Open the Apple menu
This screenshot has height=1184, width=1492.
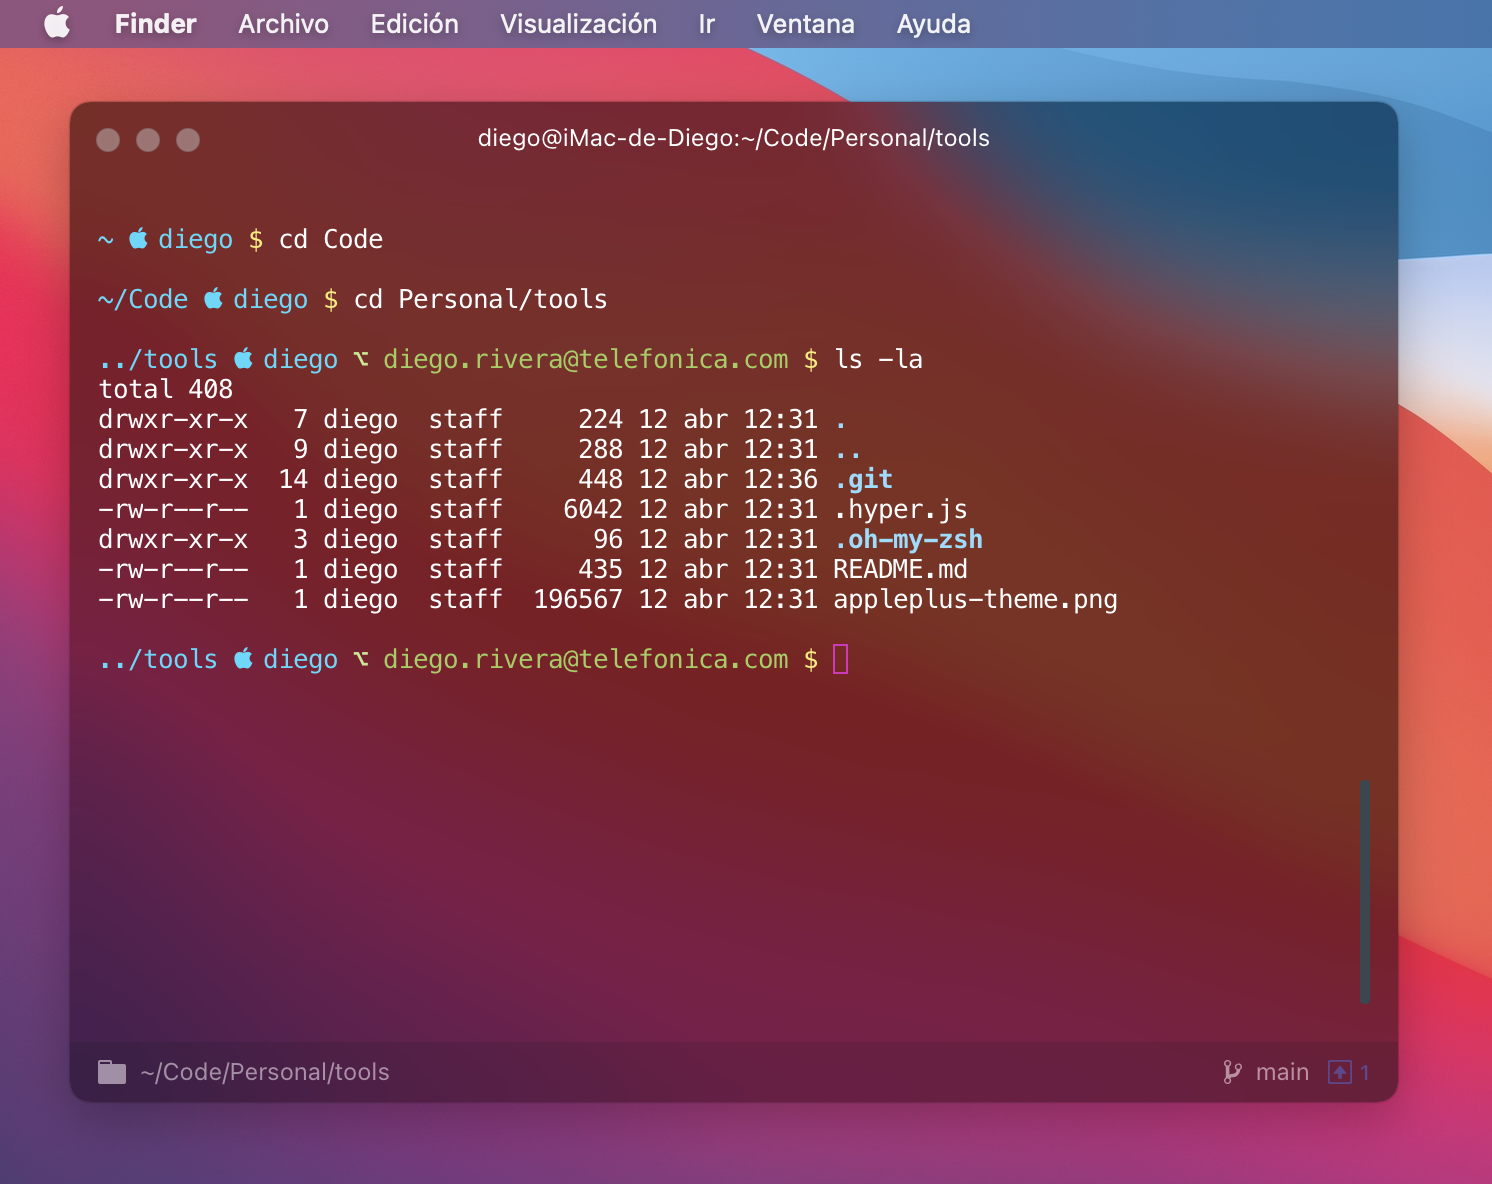pos(57,23)
